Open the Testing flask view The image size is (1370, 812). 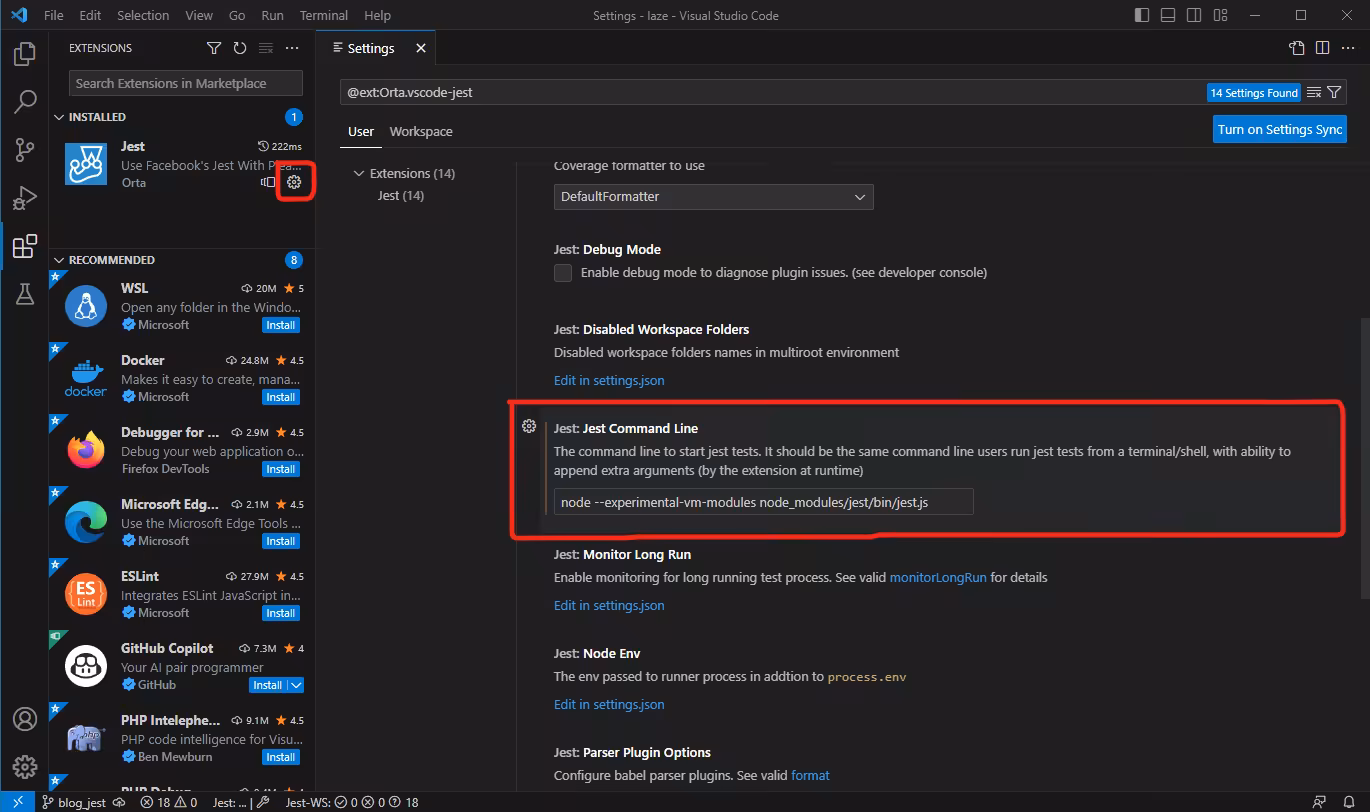point(25,294)
